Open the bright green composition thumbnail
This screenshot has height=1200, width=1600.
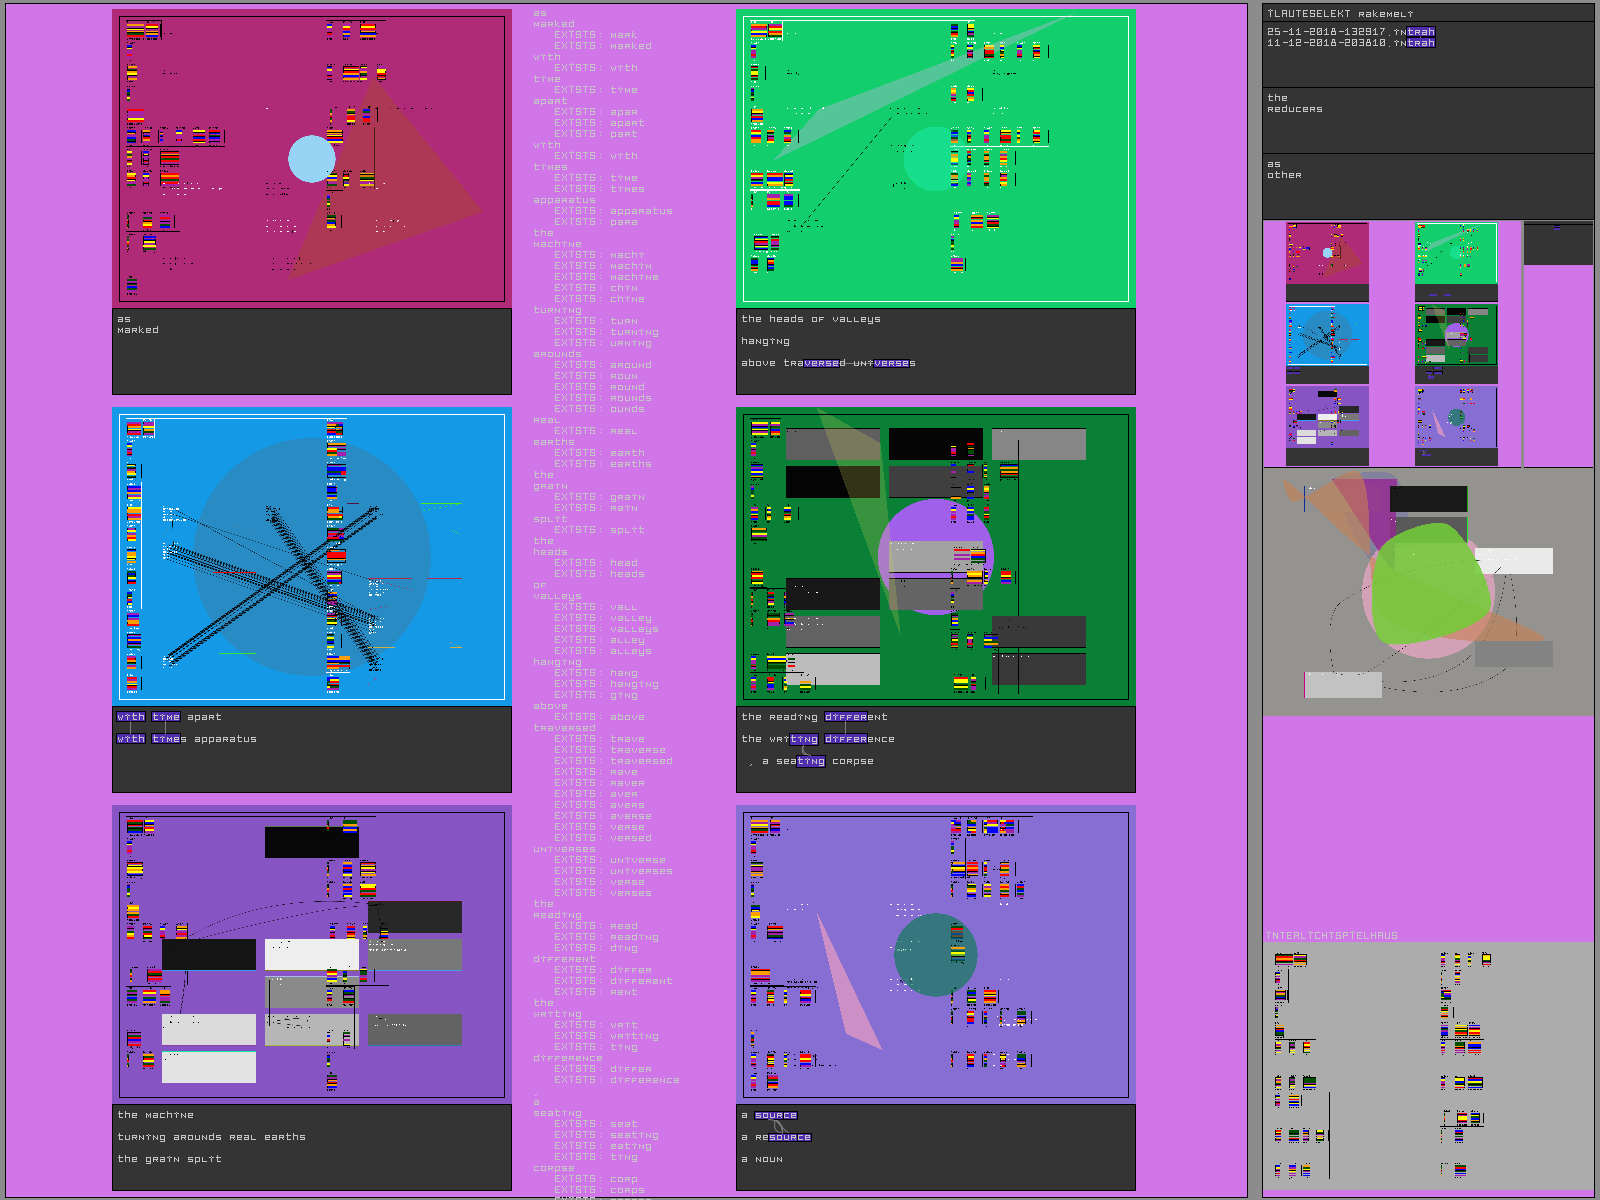click(1456, 261)
